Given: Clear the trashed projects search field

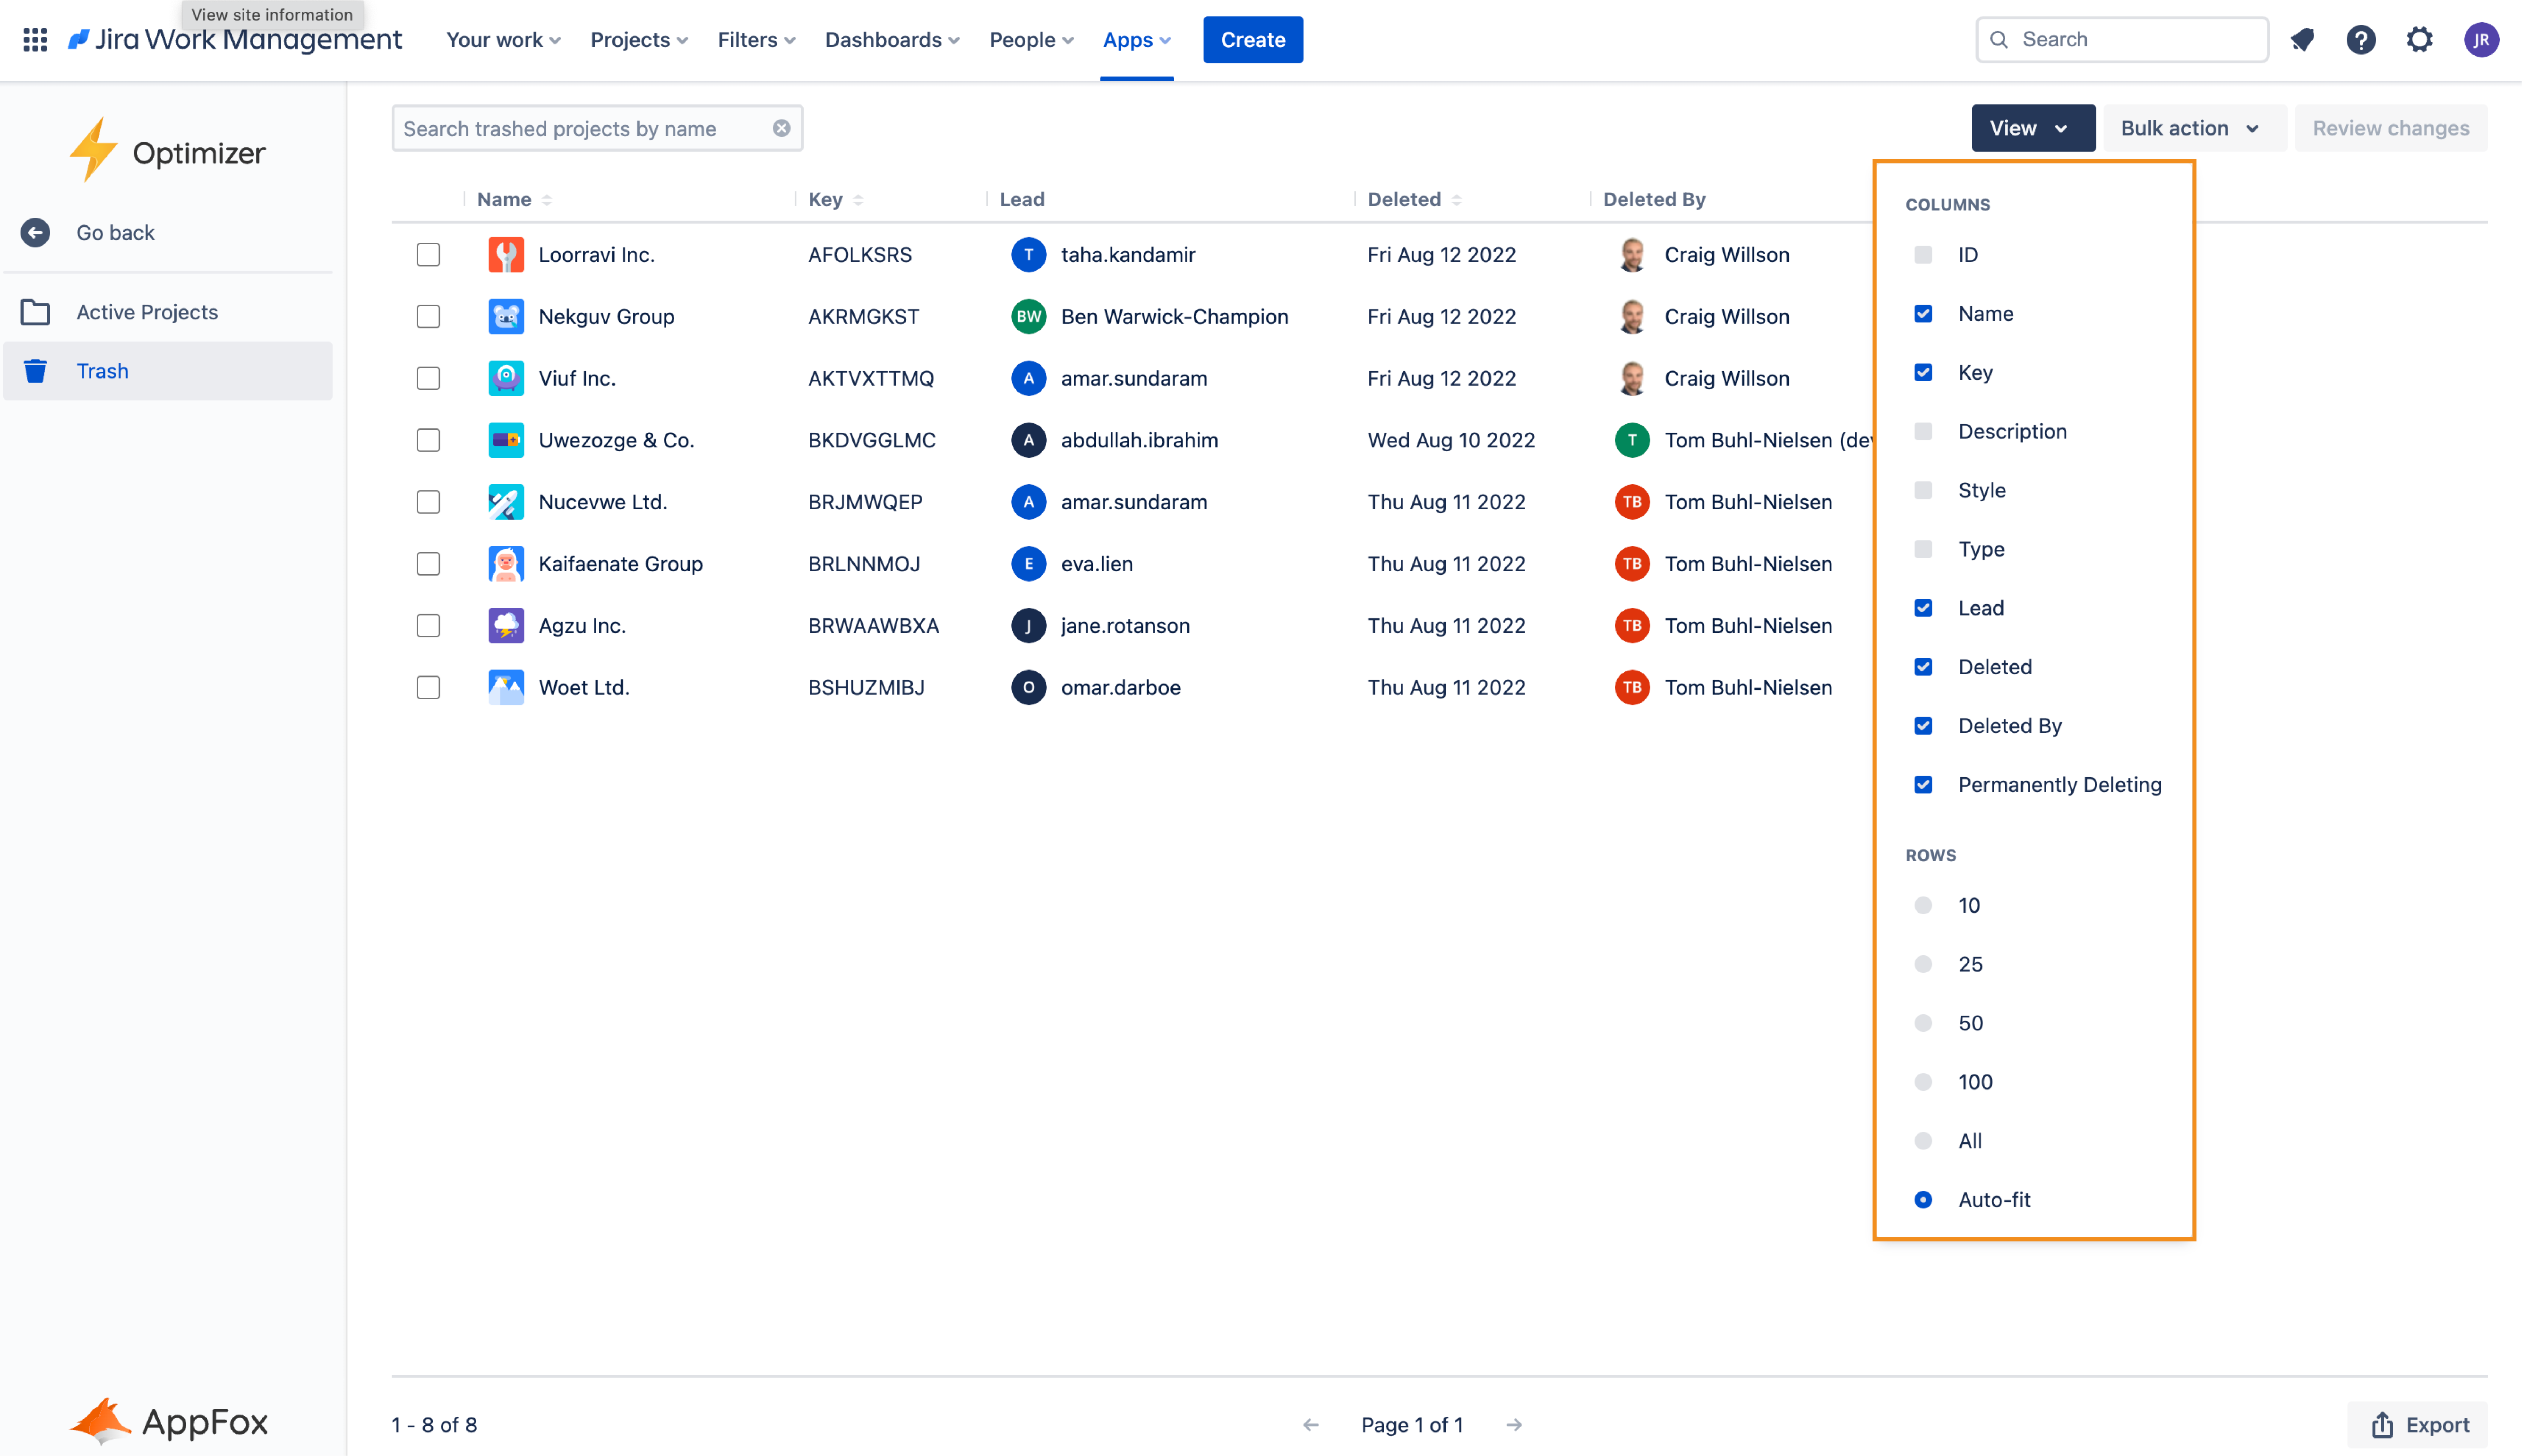Looking at the screenshot, I should tap(781, 128).
